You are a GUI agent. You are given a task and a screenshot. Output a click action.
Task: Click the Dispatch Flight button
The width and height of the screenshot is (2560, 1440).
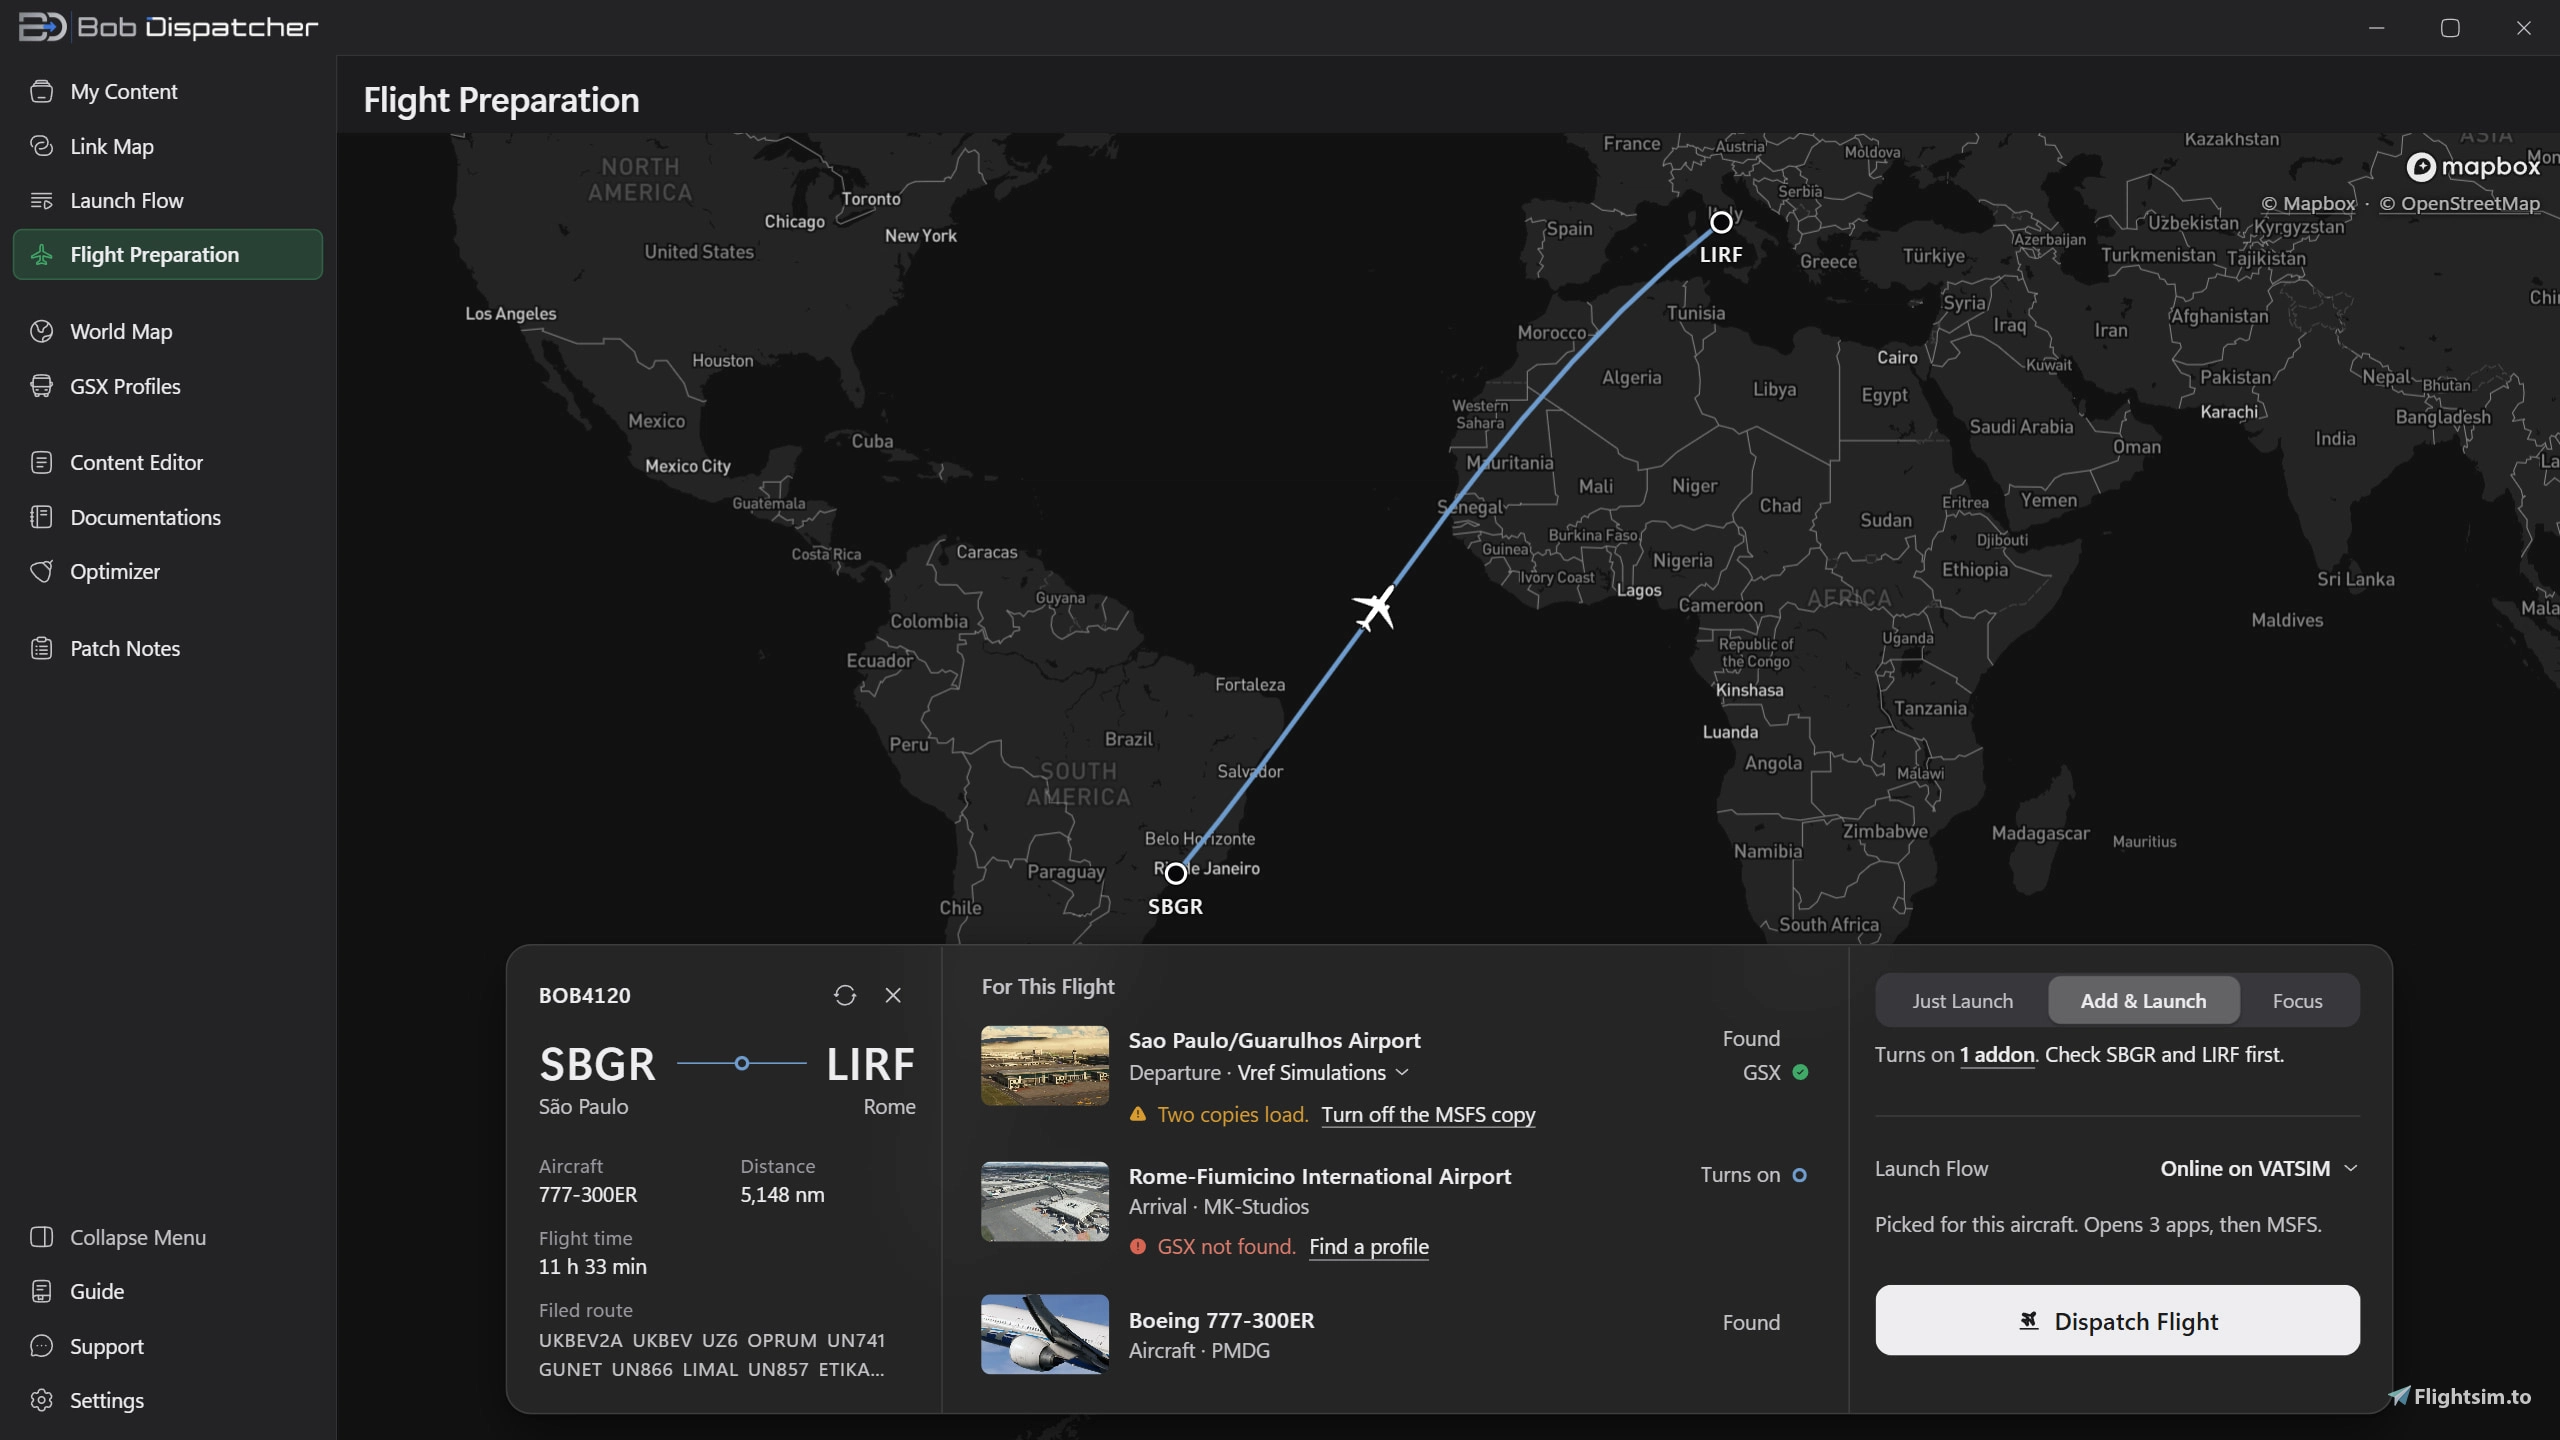(2117, 1320)
